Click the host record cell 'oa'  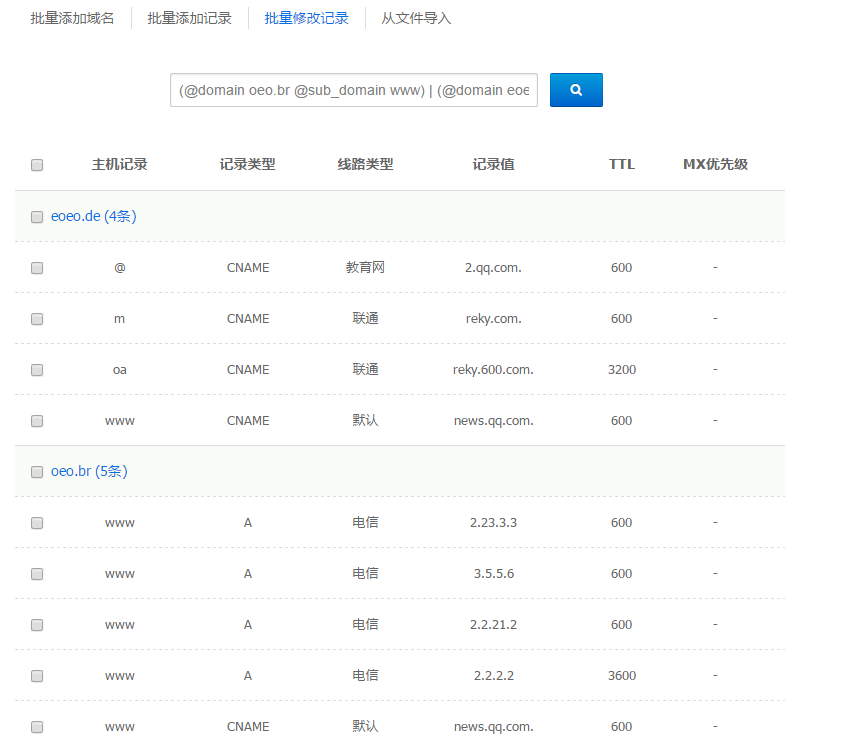tap(119, 370)
